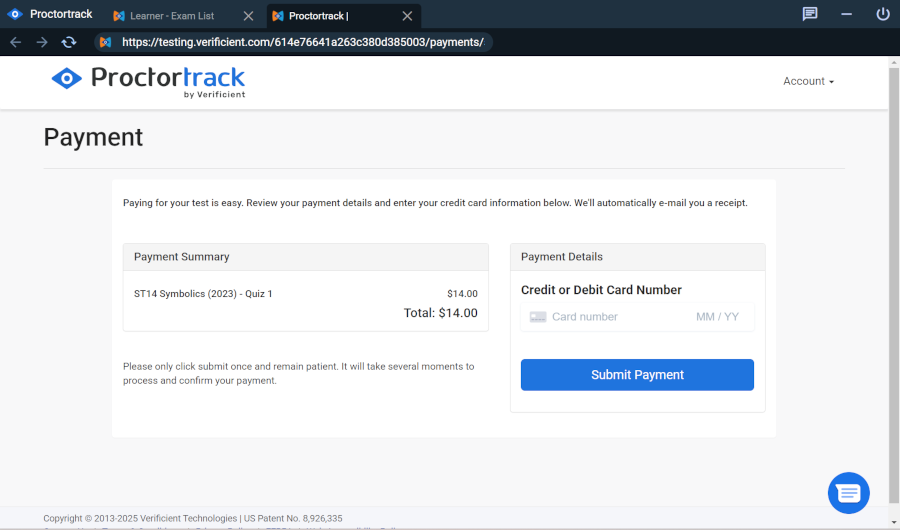This screenshot has height=530, width=900.
Task: Click the MM / YY expiry field
Action: pos(717,317)
